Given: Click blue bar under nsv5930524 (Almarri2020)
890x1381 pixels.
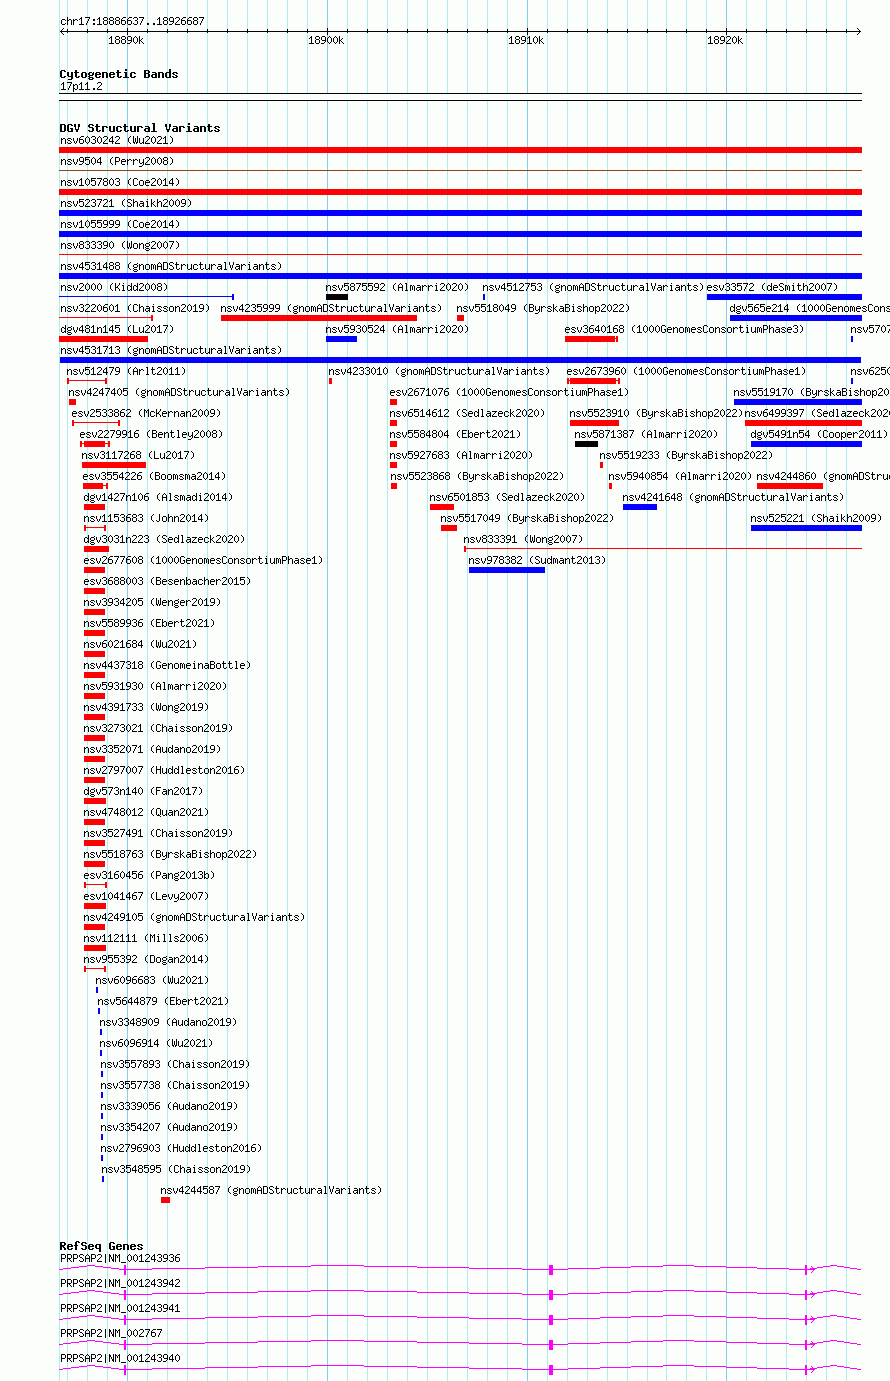Looking at the screenshot, I should coord(341,339).
